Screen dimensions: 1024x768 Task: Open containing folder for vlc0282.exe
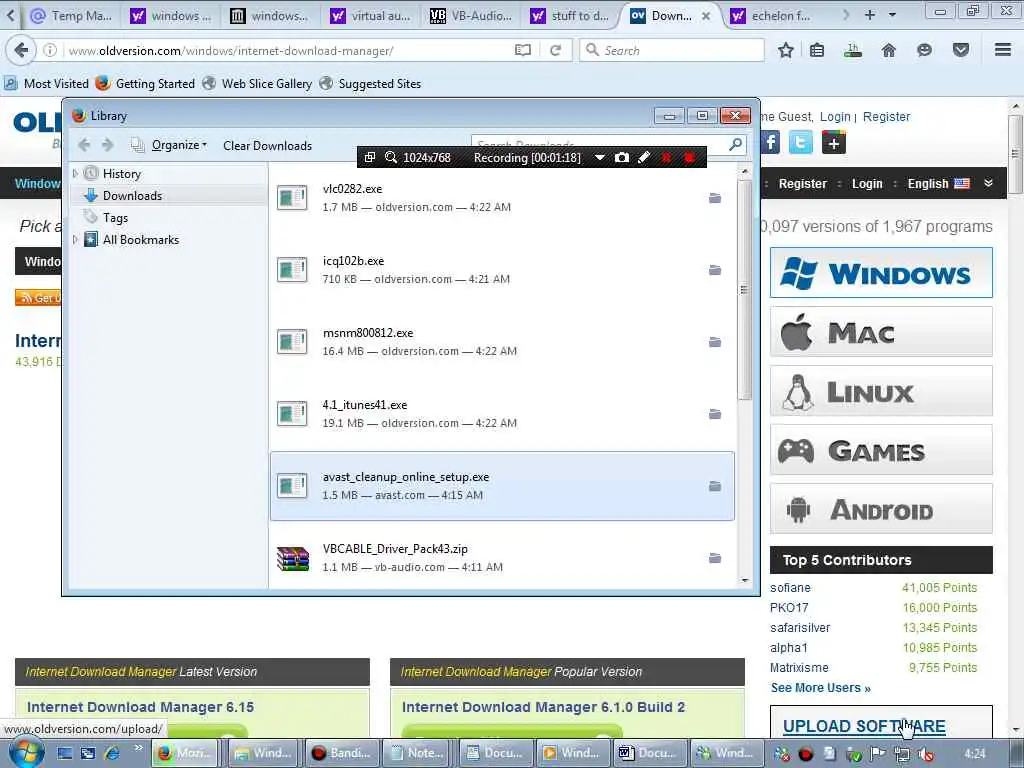point(715,198)
